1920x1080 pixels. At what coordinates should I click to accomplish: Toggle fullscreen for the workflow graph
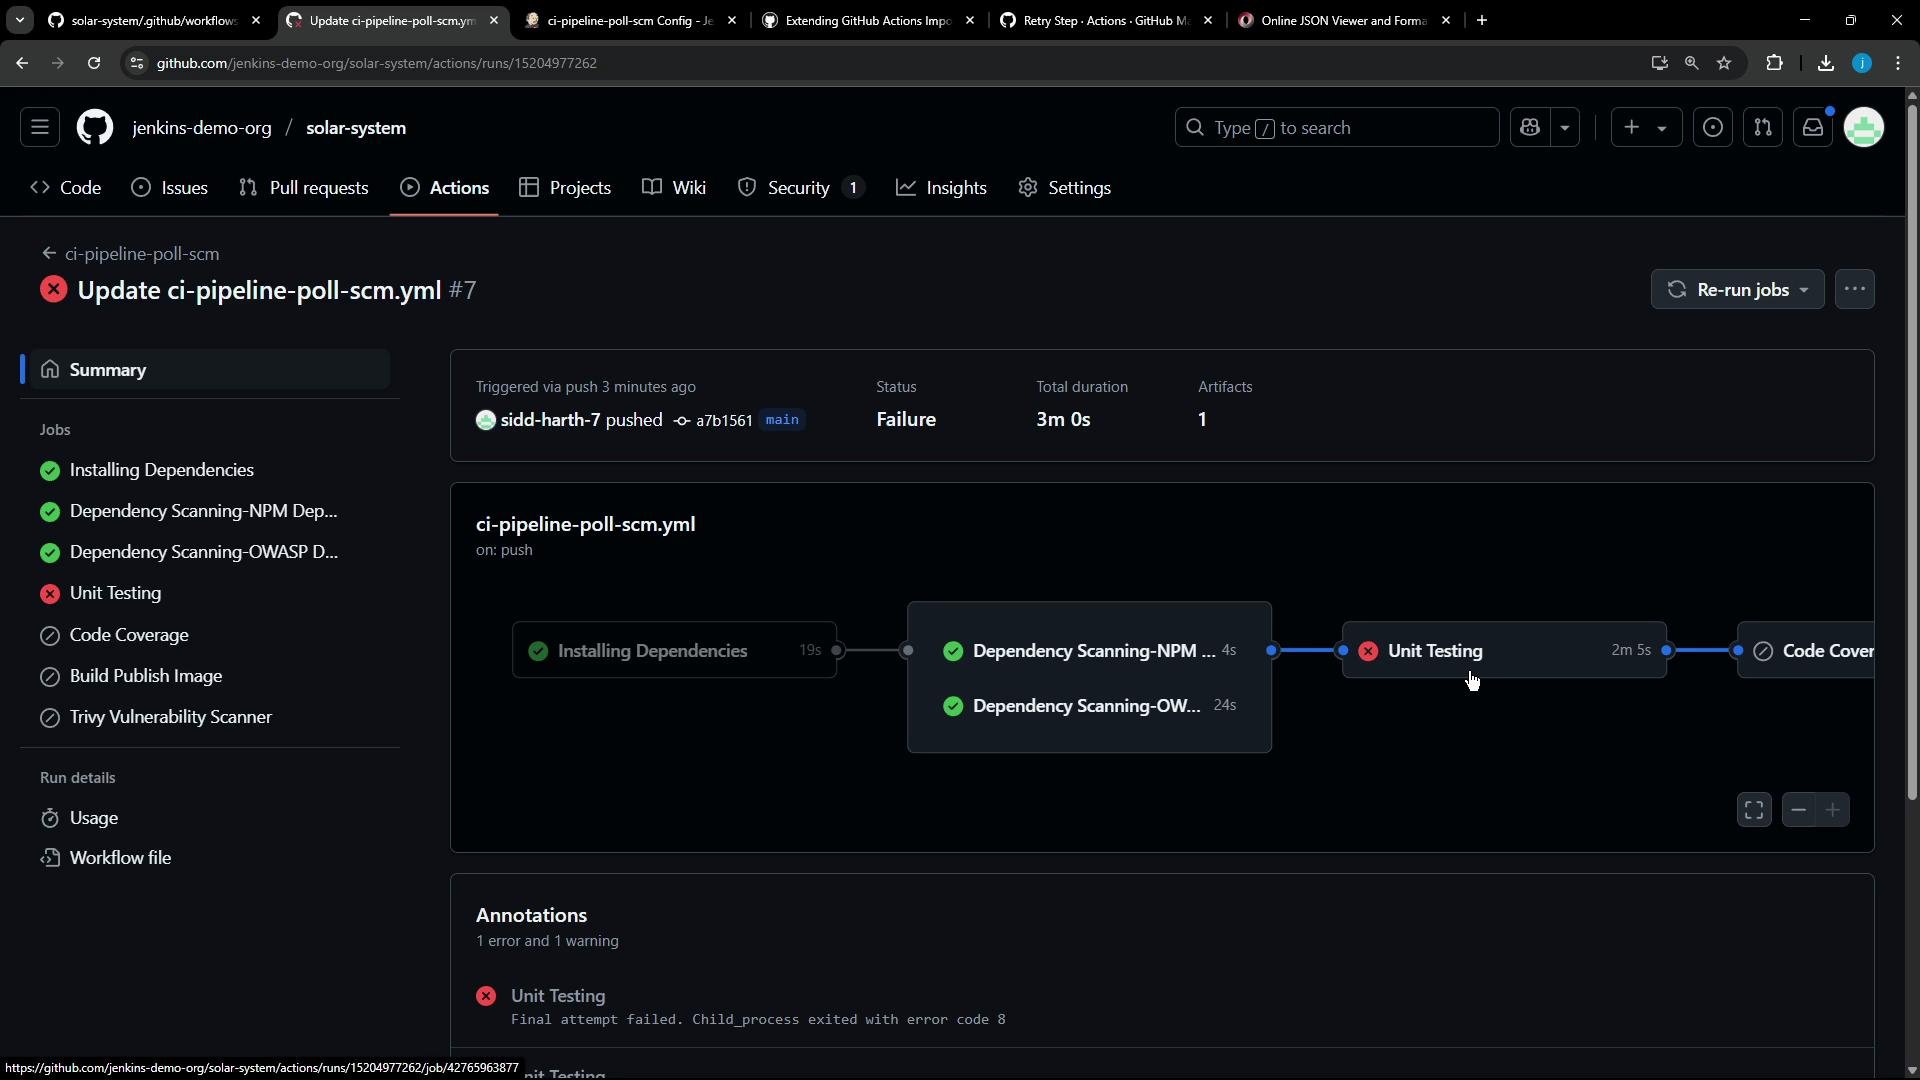[x=1754, y=810]
